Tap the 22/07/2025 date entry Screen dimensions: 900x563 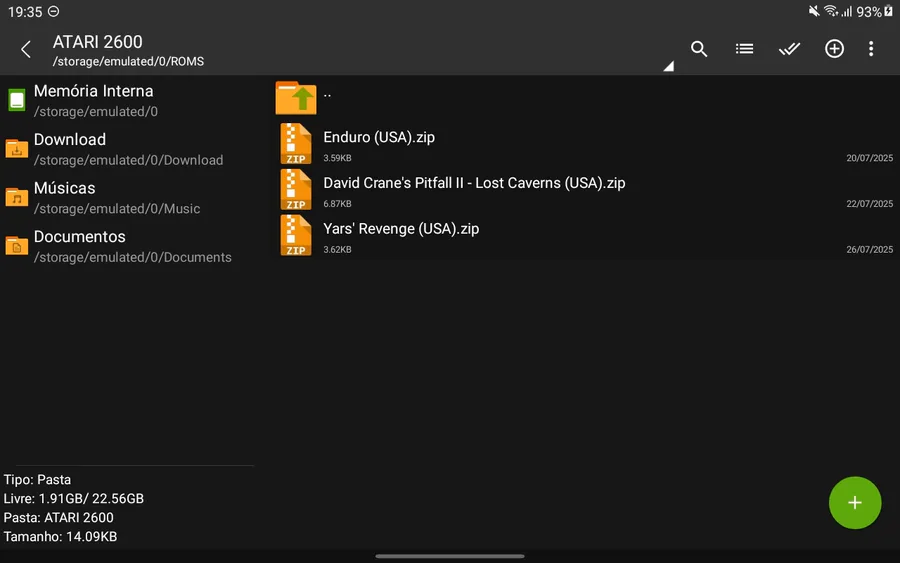869,204
